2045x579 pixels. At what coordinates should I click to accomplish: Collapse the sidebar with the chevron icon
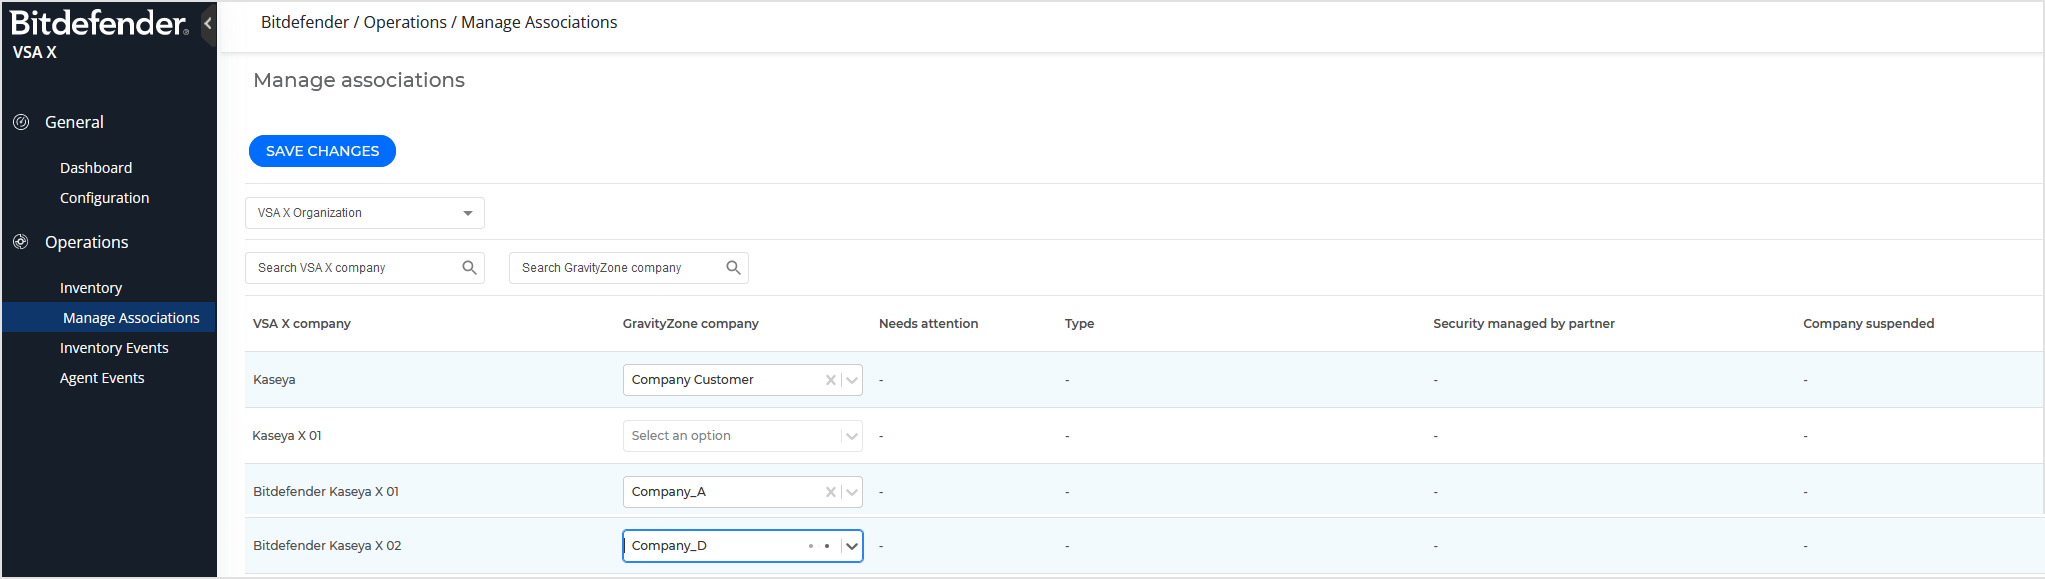[207, 23]
